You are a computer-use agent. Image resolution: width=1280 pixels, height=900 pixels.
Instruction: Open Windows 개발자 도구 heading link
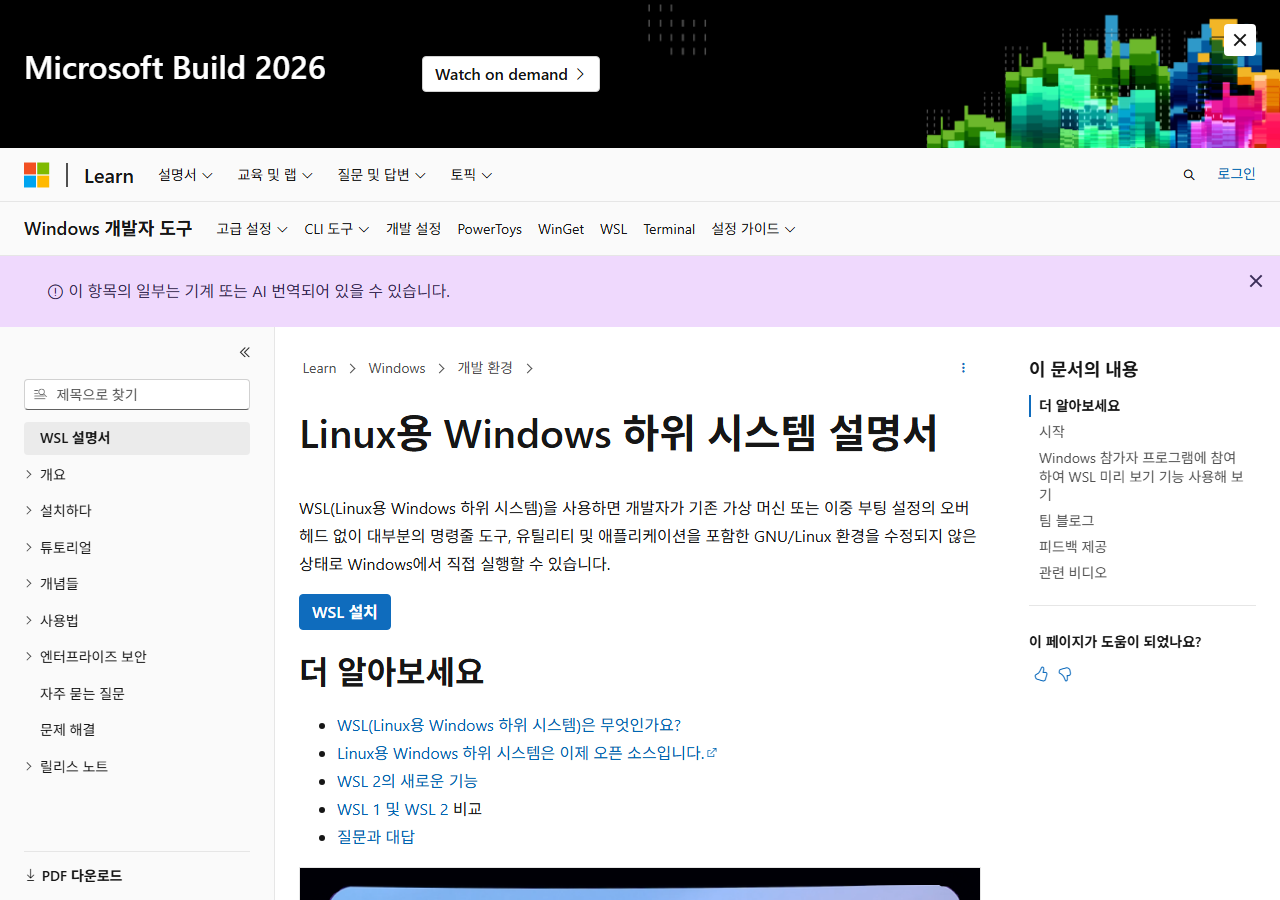pyautogui.click(x=108, y=229)
